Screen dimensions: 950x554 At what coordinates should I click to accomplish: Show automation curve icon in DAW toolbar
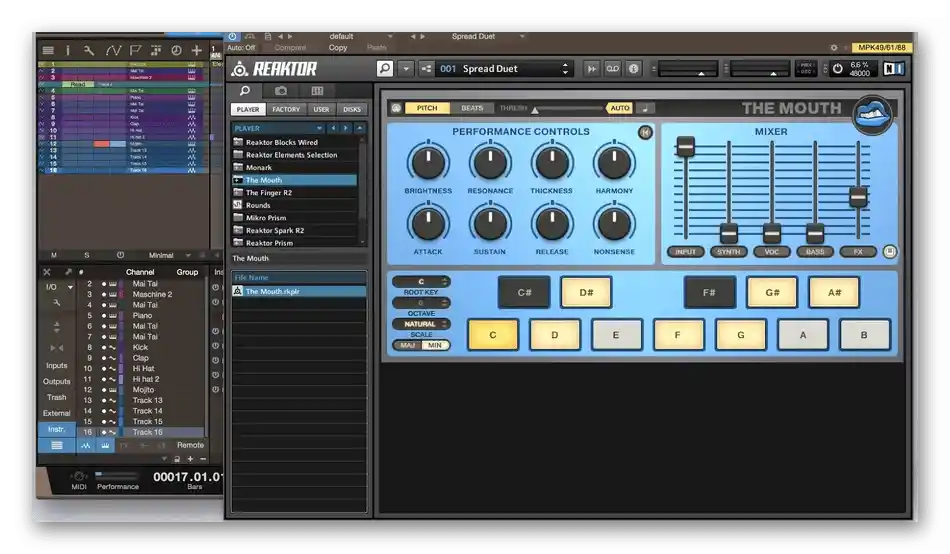[113, 50]
